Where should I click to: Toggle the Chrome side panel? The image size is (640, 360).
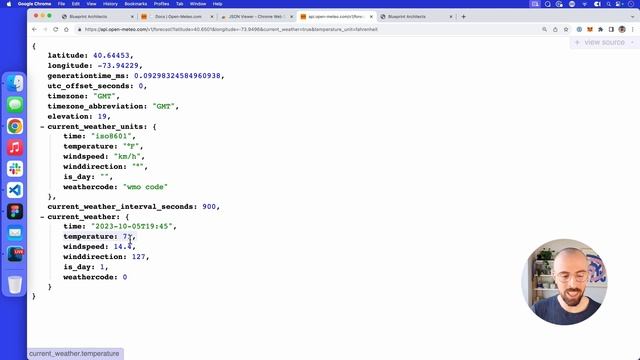point(611,29)
